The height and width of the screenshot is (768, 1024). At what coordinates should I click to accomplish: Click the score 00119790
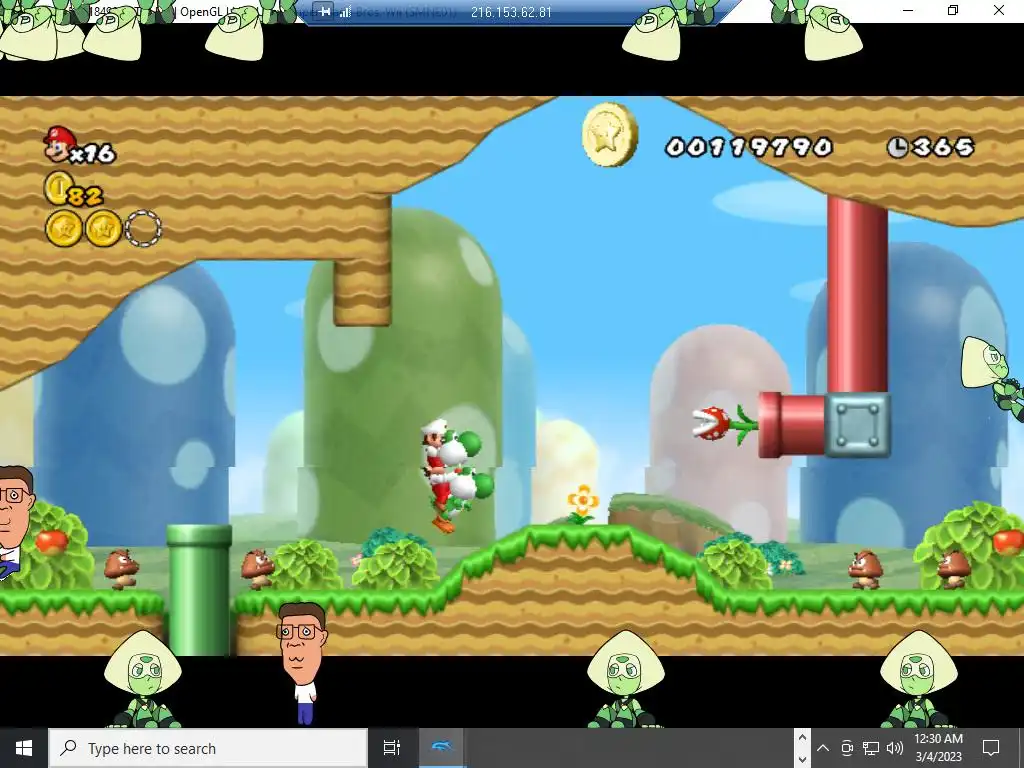(749, 147)
